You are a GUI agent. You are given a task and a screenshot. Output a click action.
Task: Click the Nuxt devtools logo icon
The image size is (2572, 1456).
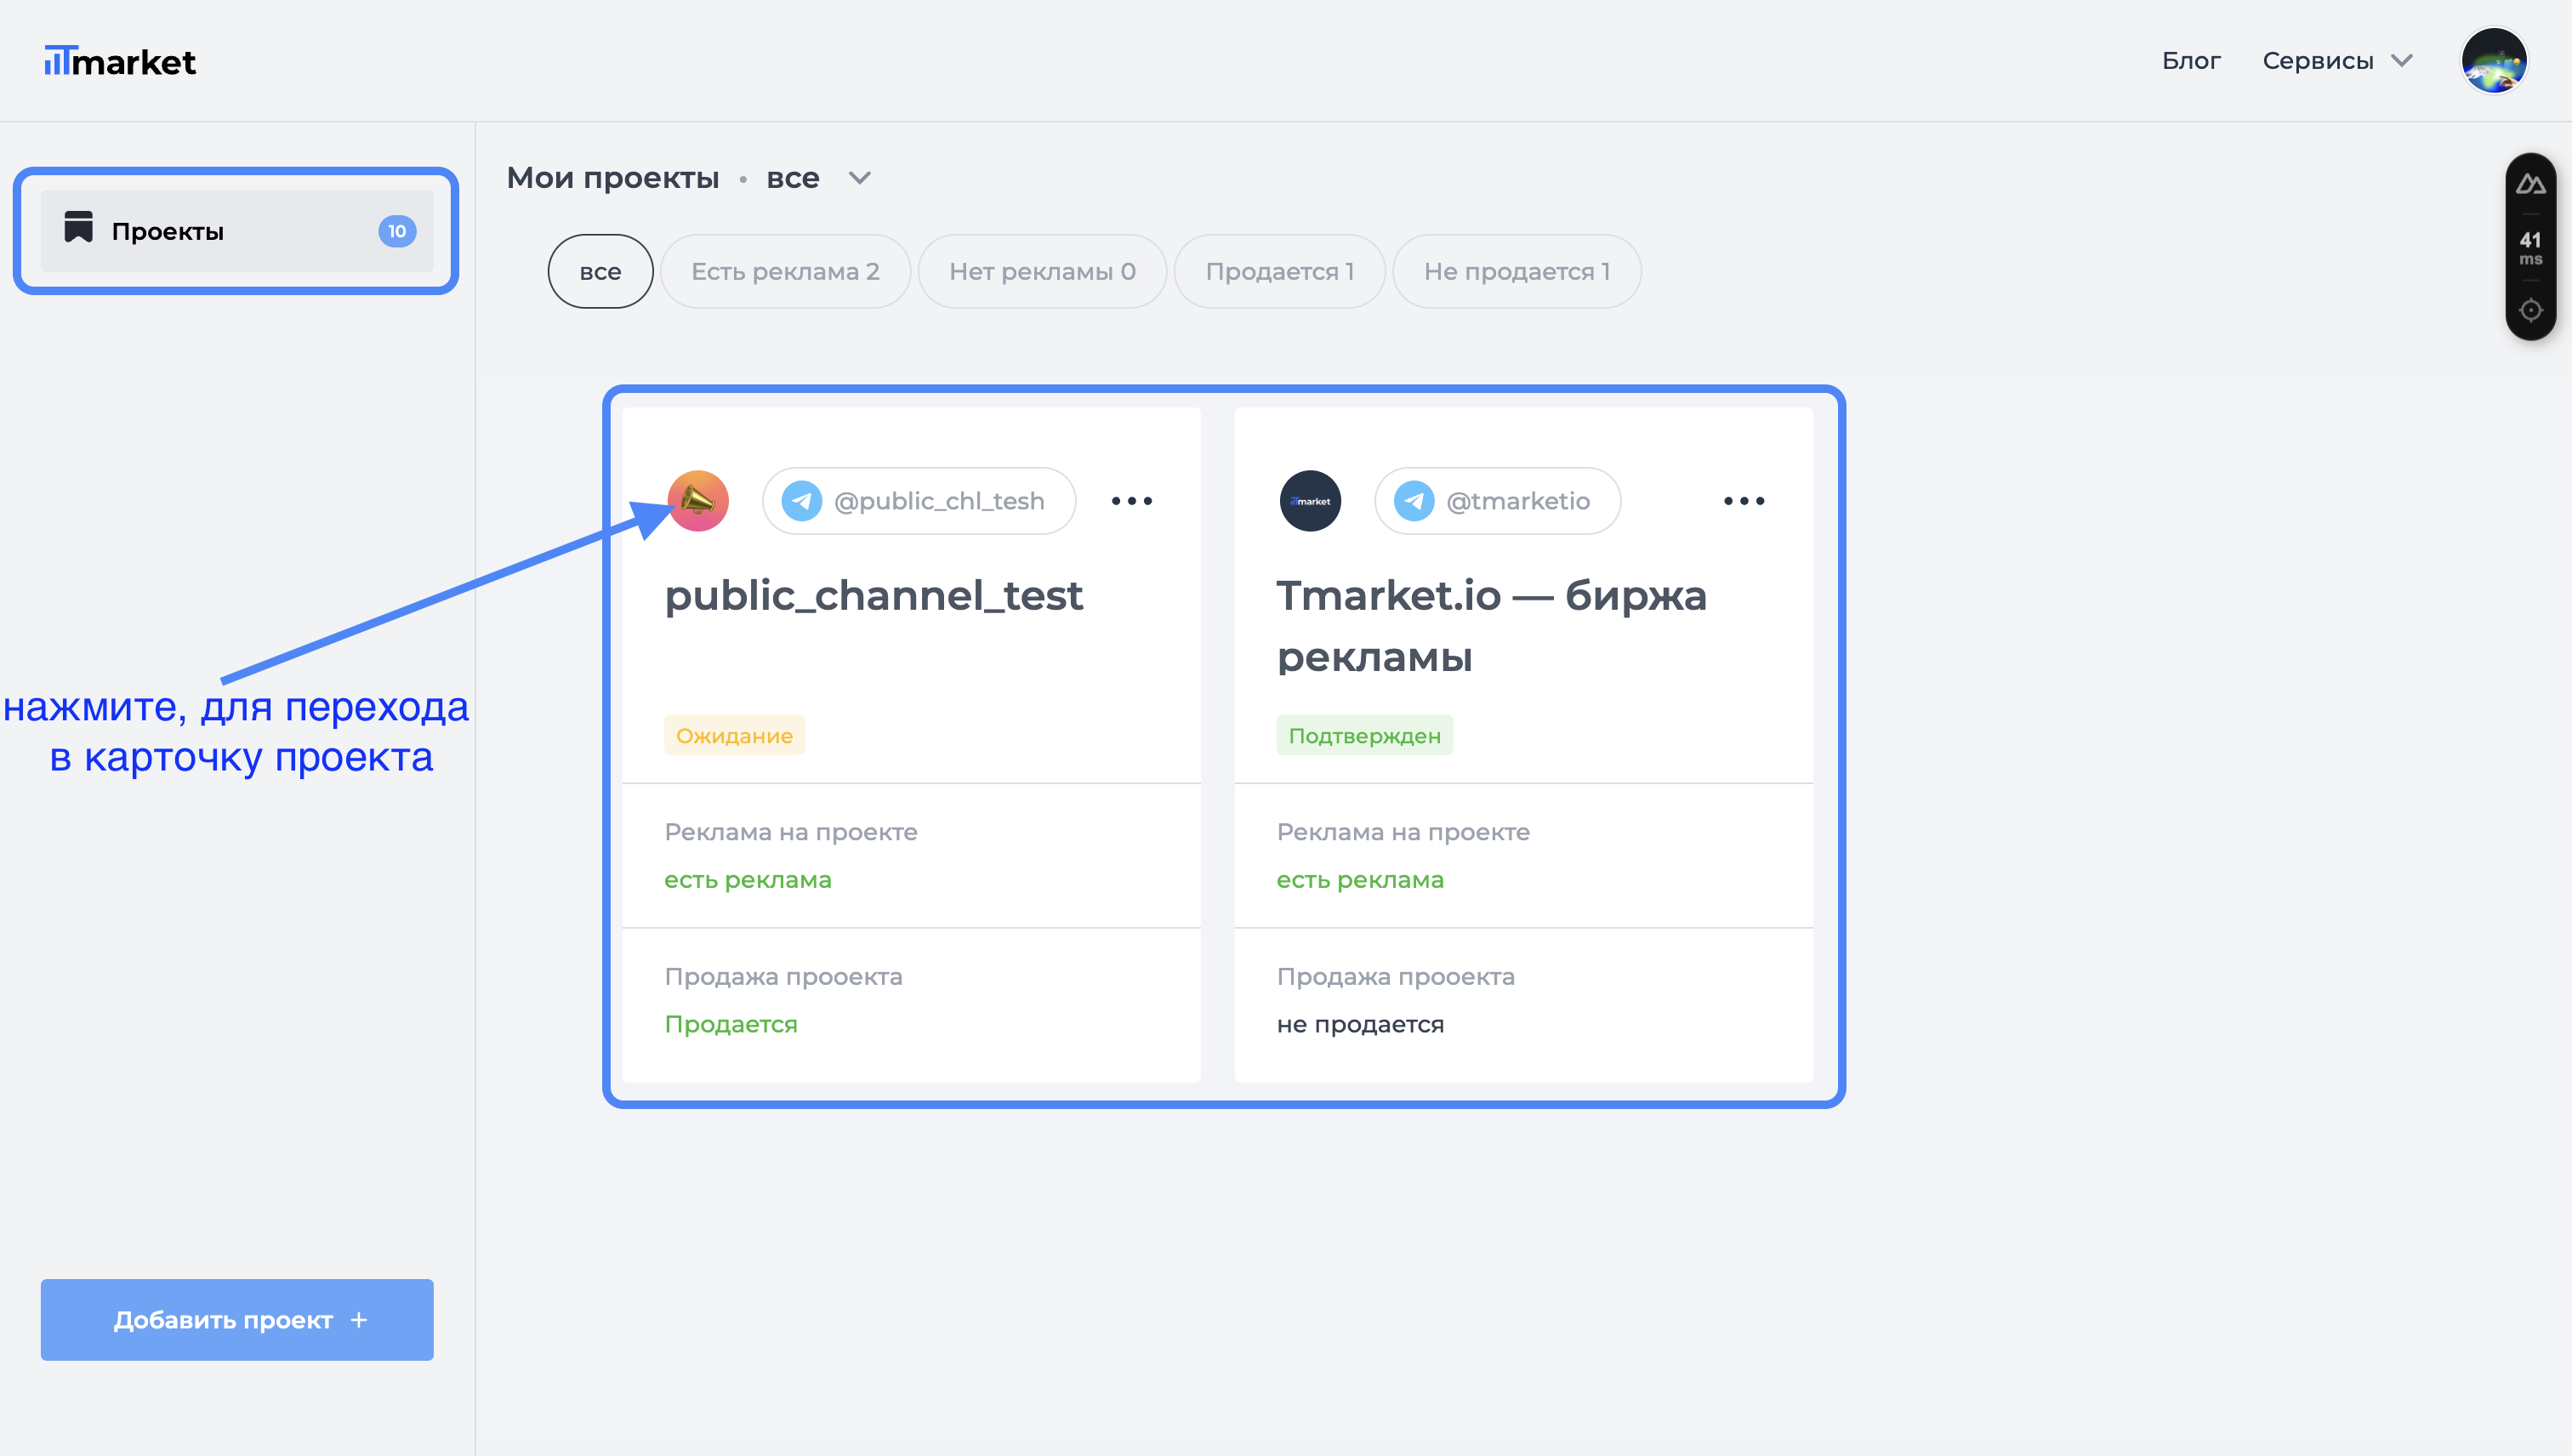(x=2530, y=184)
